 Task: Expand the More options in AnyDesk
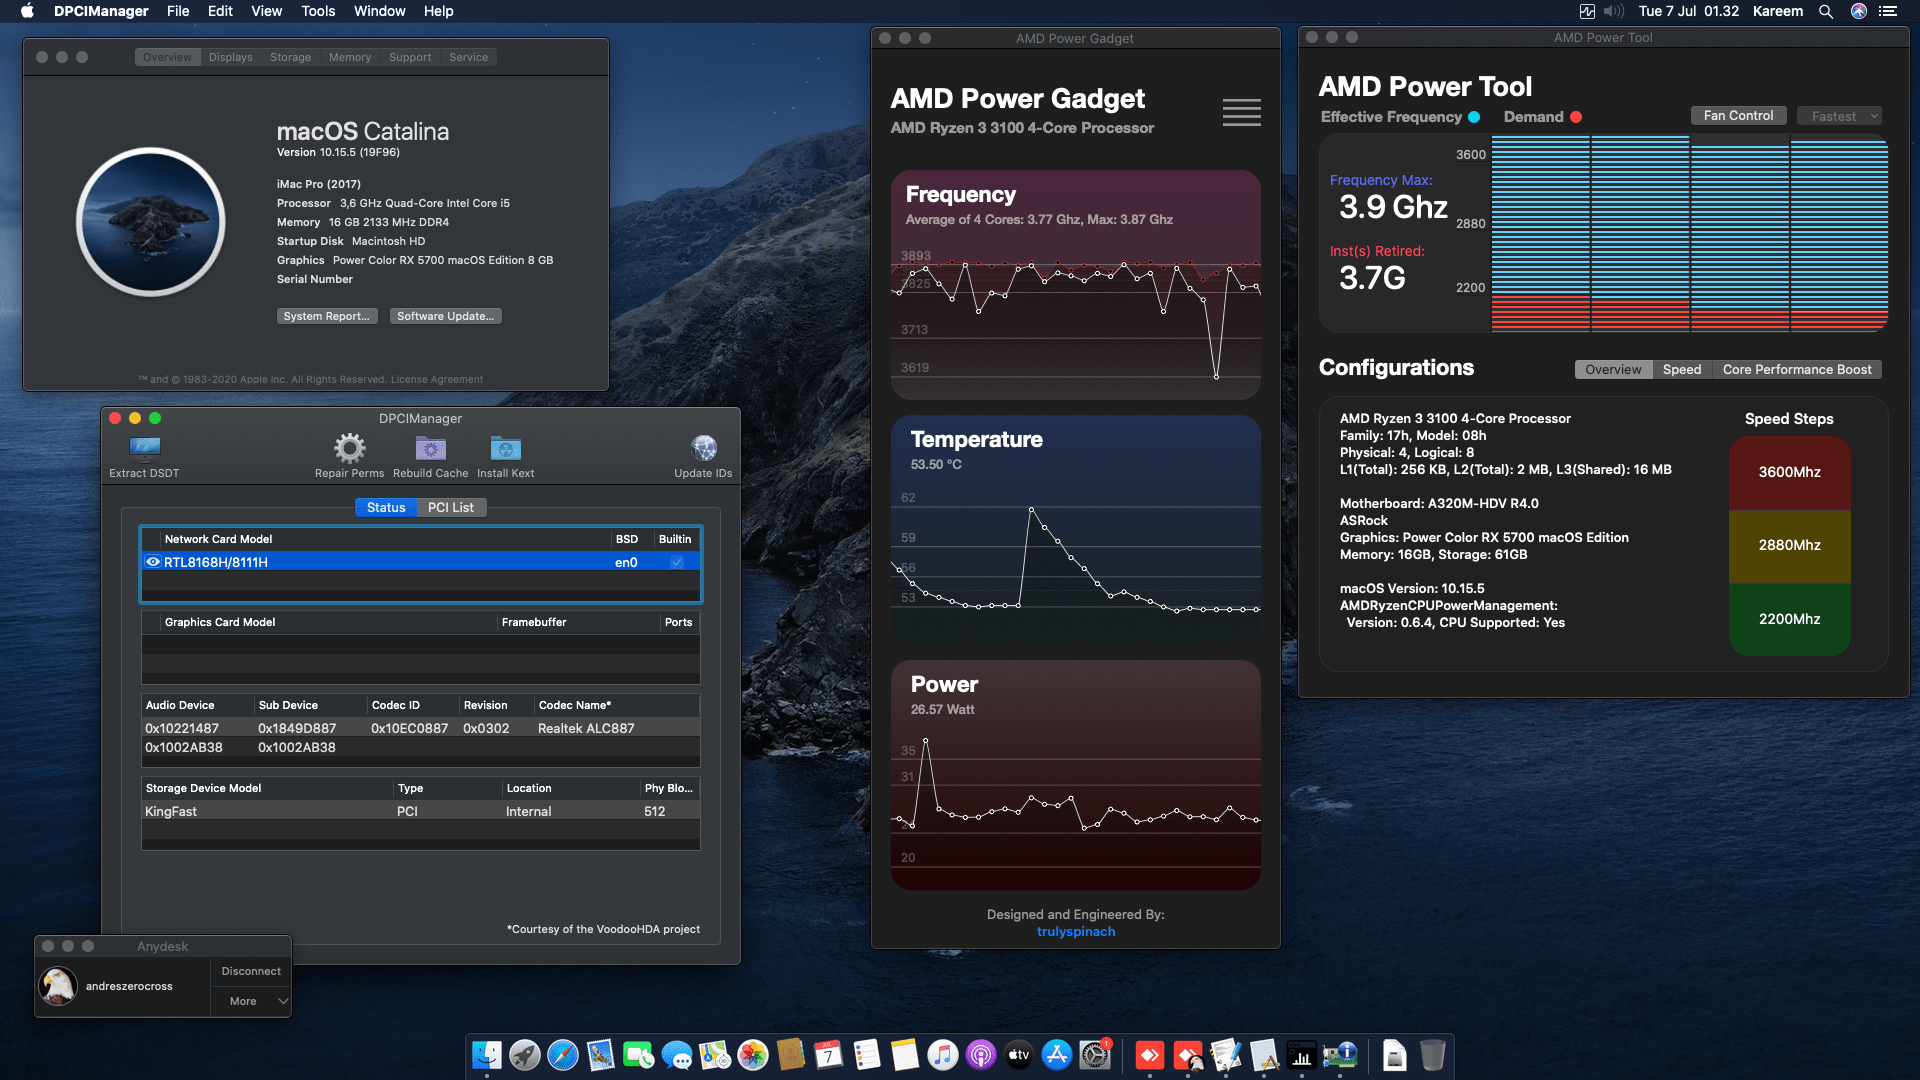(250, 1000)
